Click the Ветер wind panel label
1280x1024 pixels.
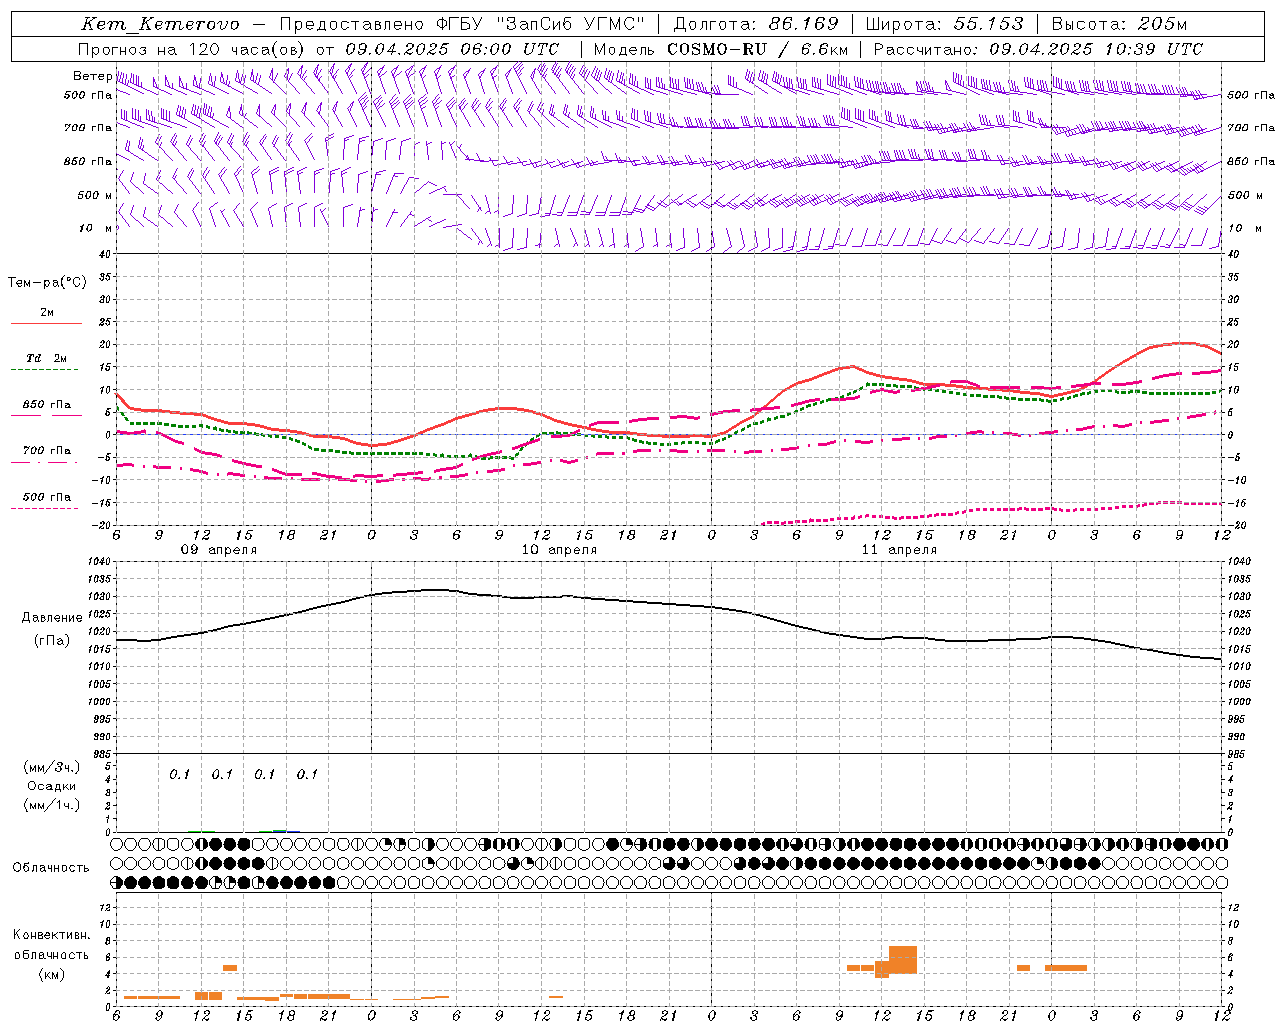pyautogui.click(x=92, y=76)
